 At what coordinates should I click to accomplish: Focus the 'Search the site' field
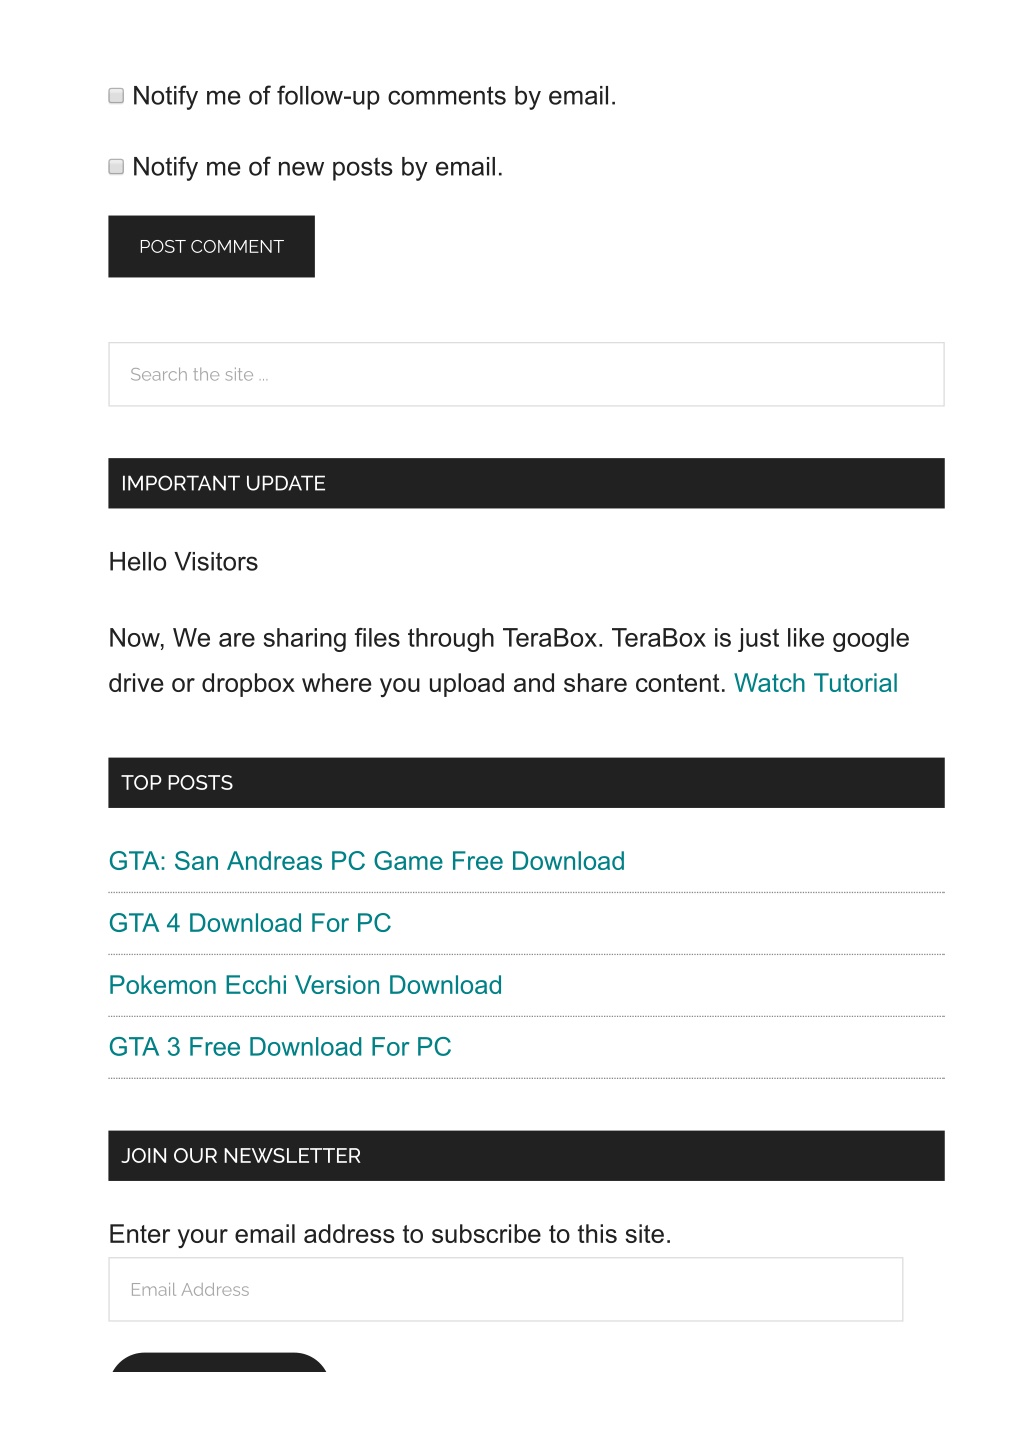[x=526, y=375]
